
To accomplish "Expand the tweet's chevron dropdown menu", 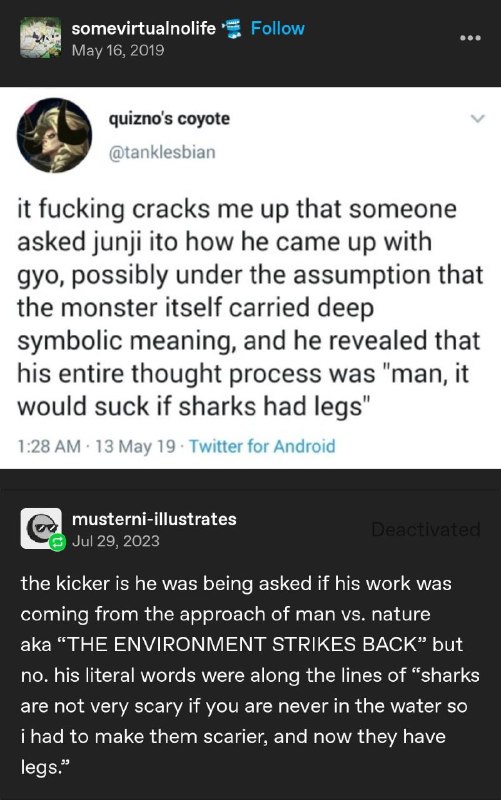I will (x=477, y=118).
